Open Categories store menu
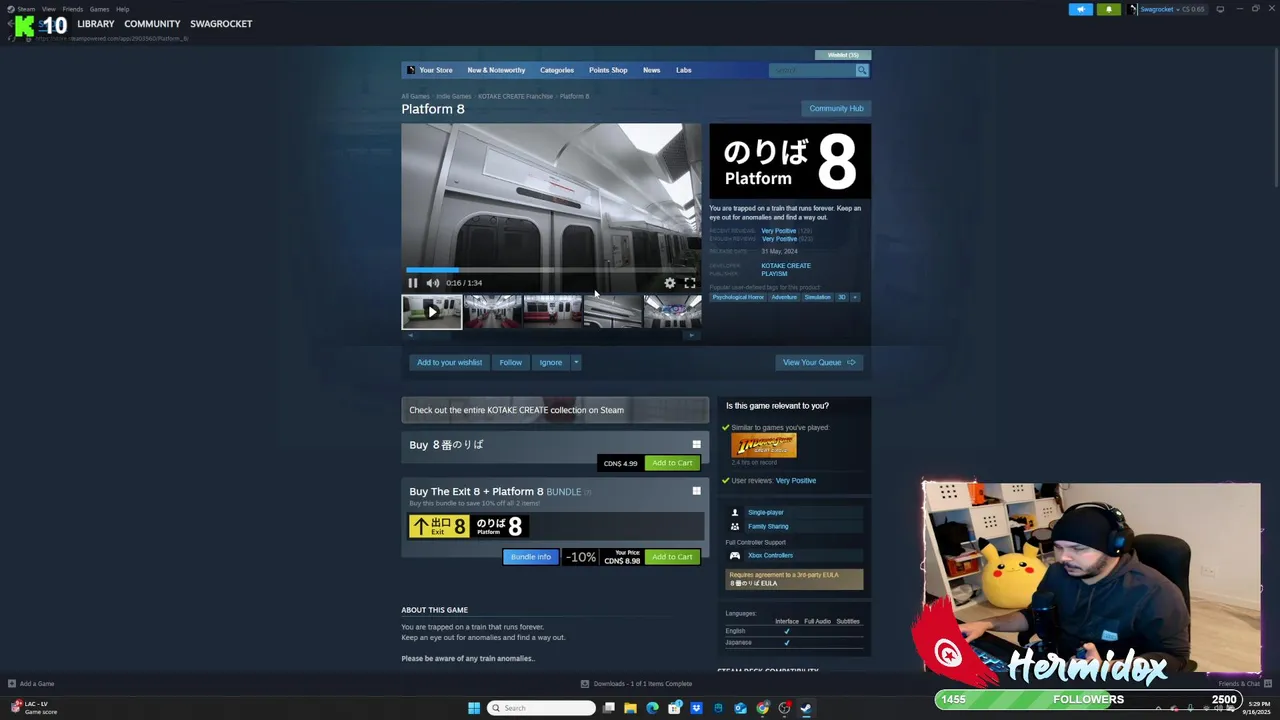1280x720 pixels. pyautogui.click(x=557, y=70)
